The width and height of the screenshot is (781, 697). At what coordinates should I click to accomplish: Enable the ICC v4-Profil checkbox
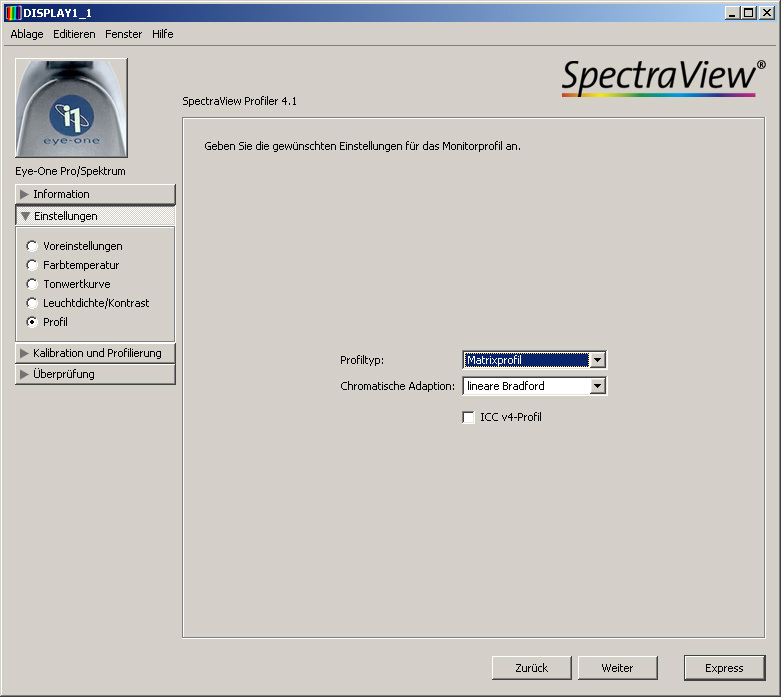(x=468, y=417)
